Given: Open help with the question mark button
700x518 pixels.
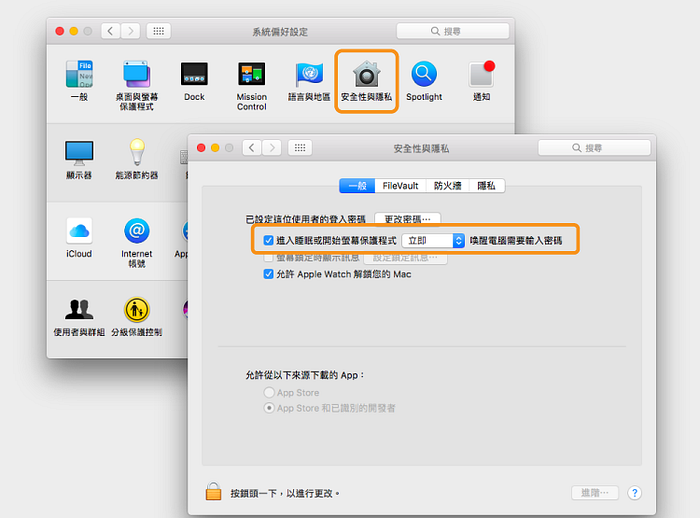Looking at the screenshot, I should (x=634, y=493).
